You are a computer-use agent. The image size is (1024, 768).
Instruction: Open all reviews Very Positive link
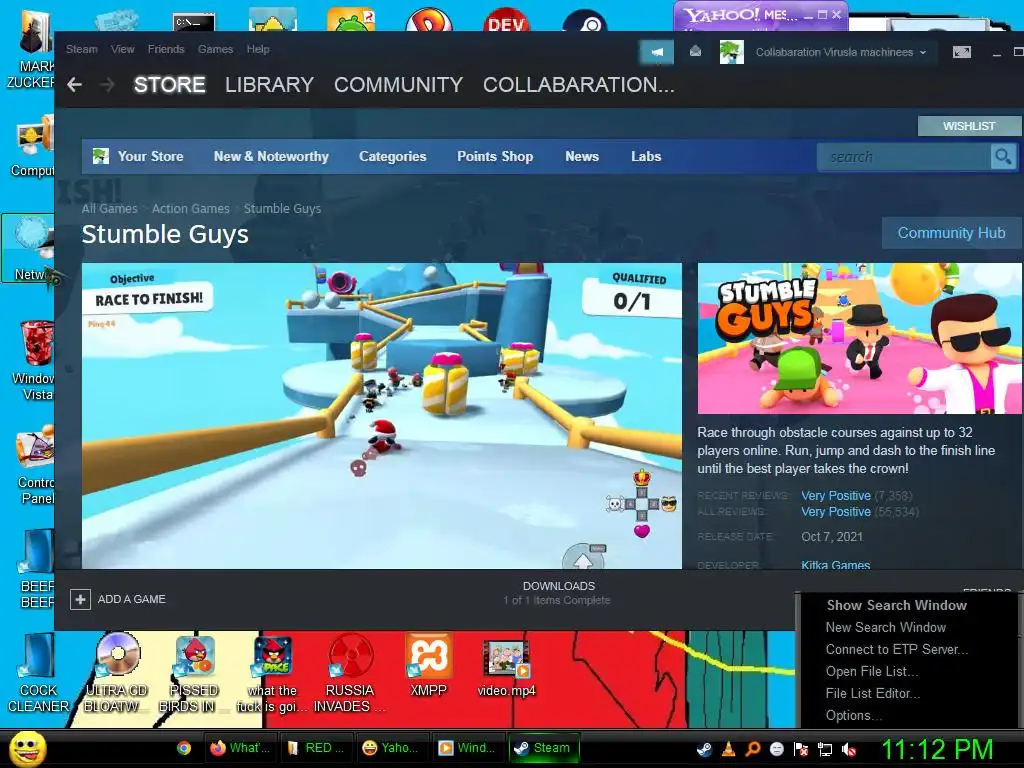pos(836,512)
